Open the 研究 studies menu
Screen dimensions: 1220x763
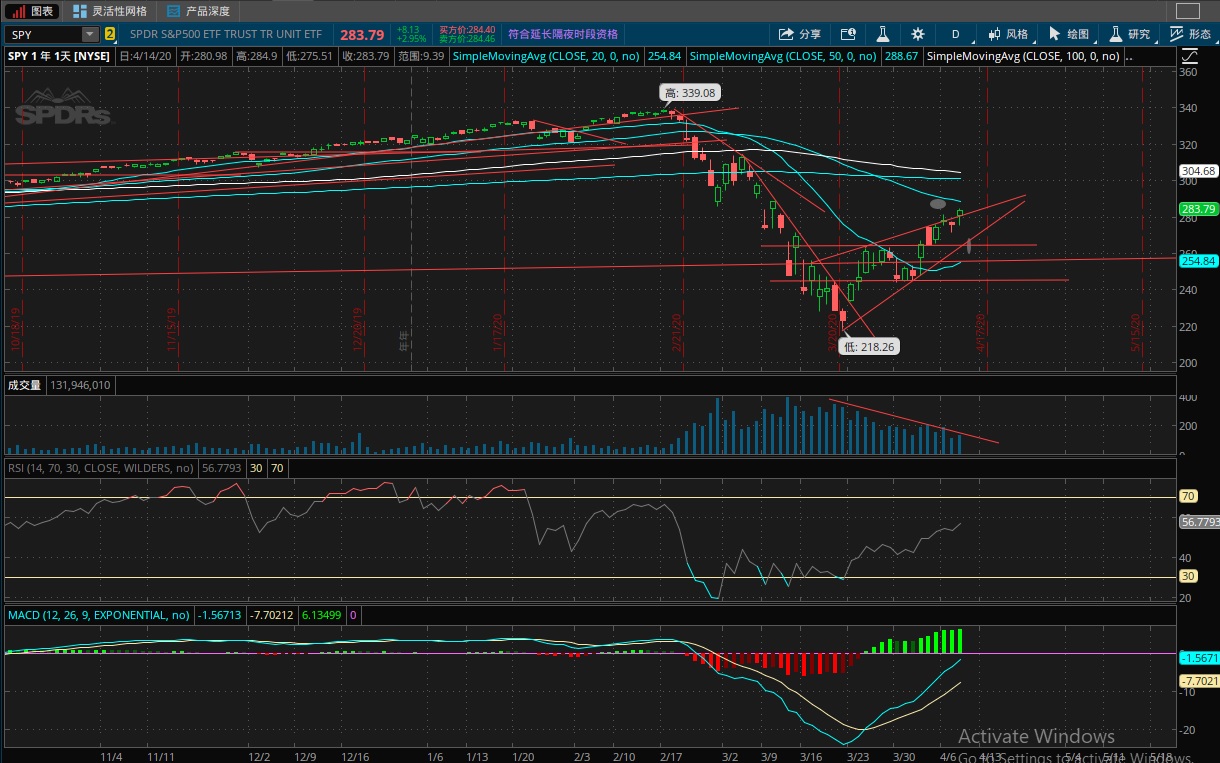[1129, 34]
